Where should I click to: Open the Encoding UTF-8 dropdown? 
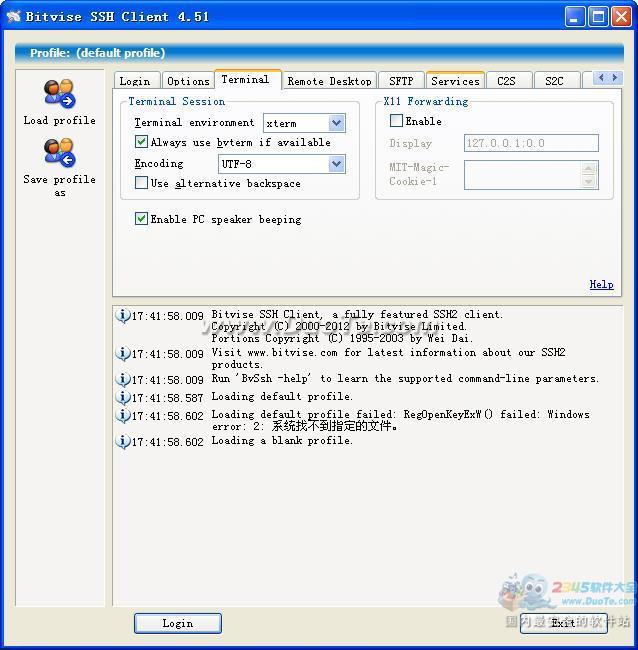[337, 164]
